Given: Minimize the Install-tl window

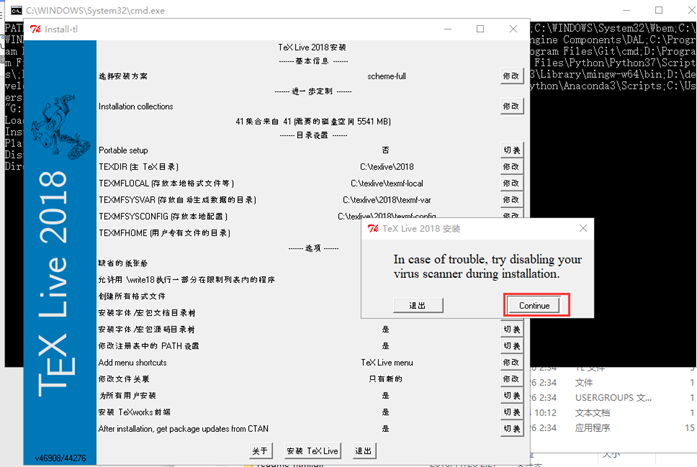Looking at the screenshot, I should click(x=448, y=29).
